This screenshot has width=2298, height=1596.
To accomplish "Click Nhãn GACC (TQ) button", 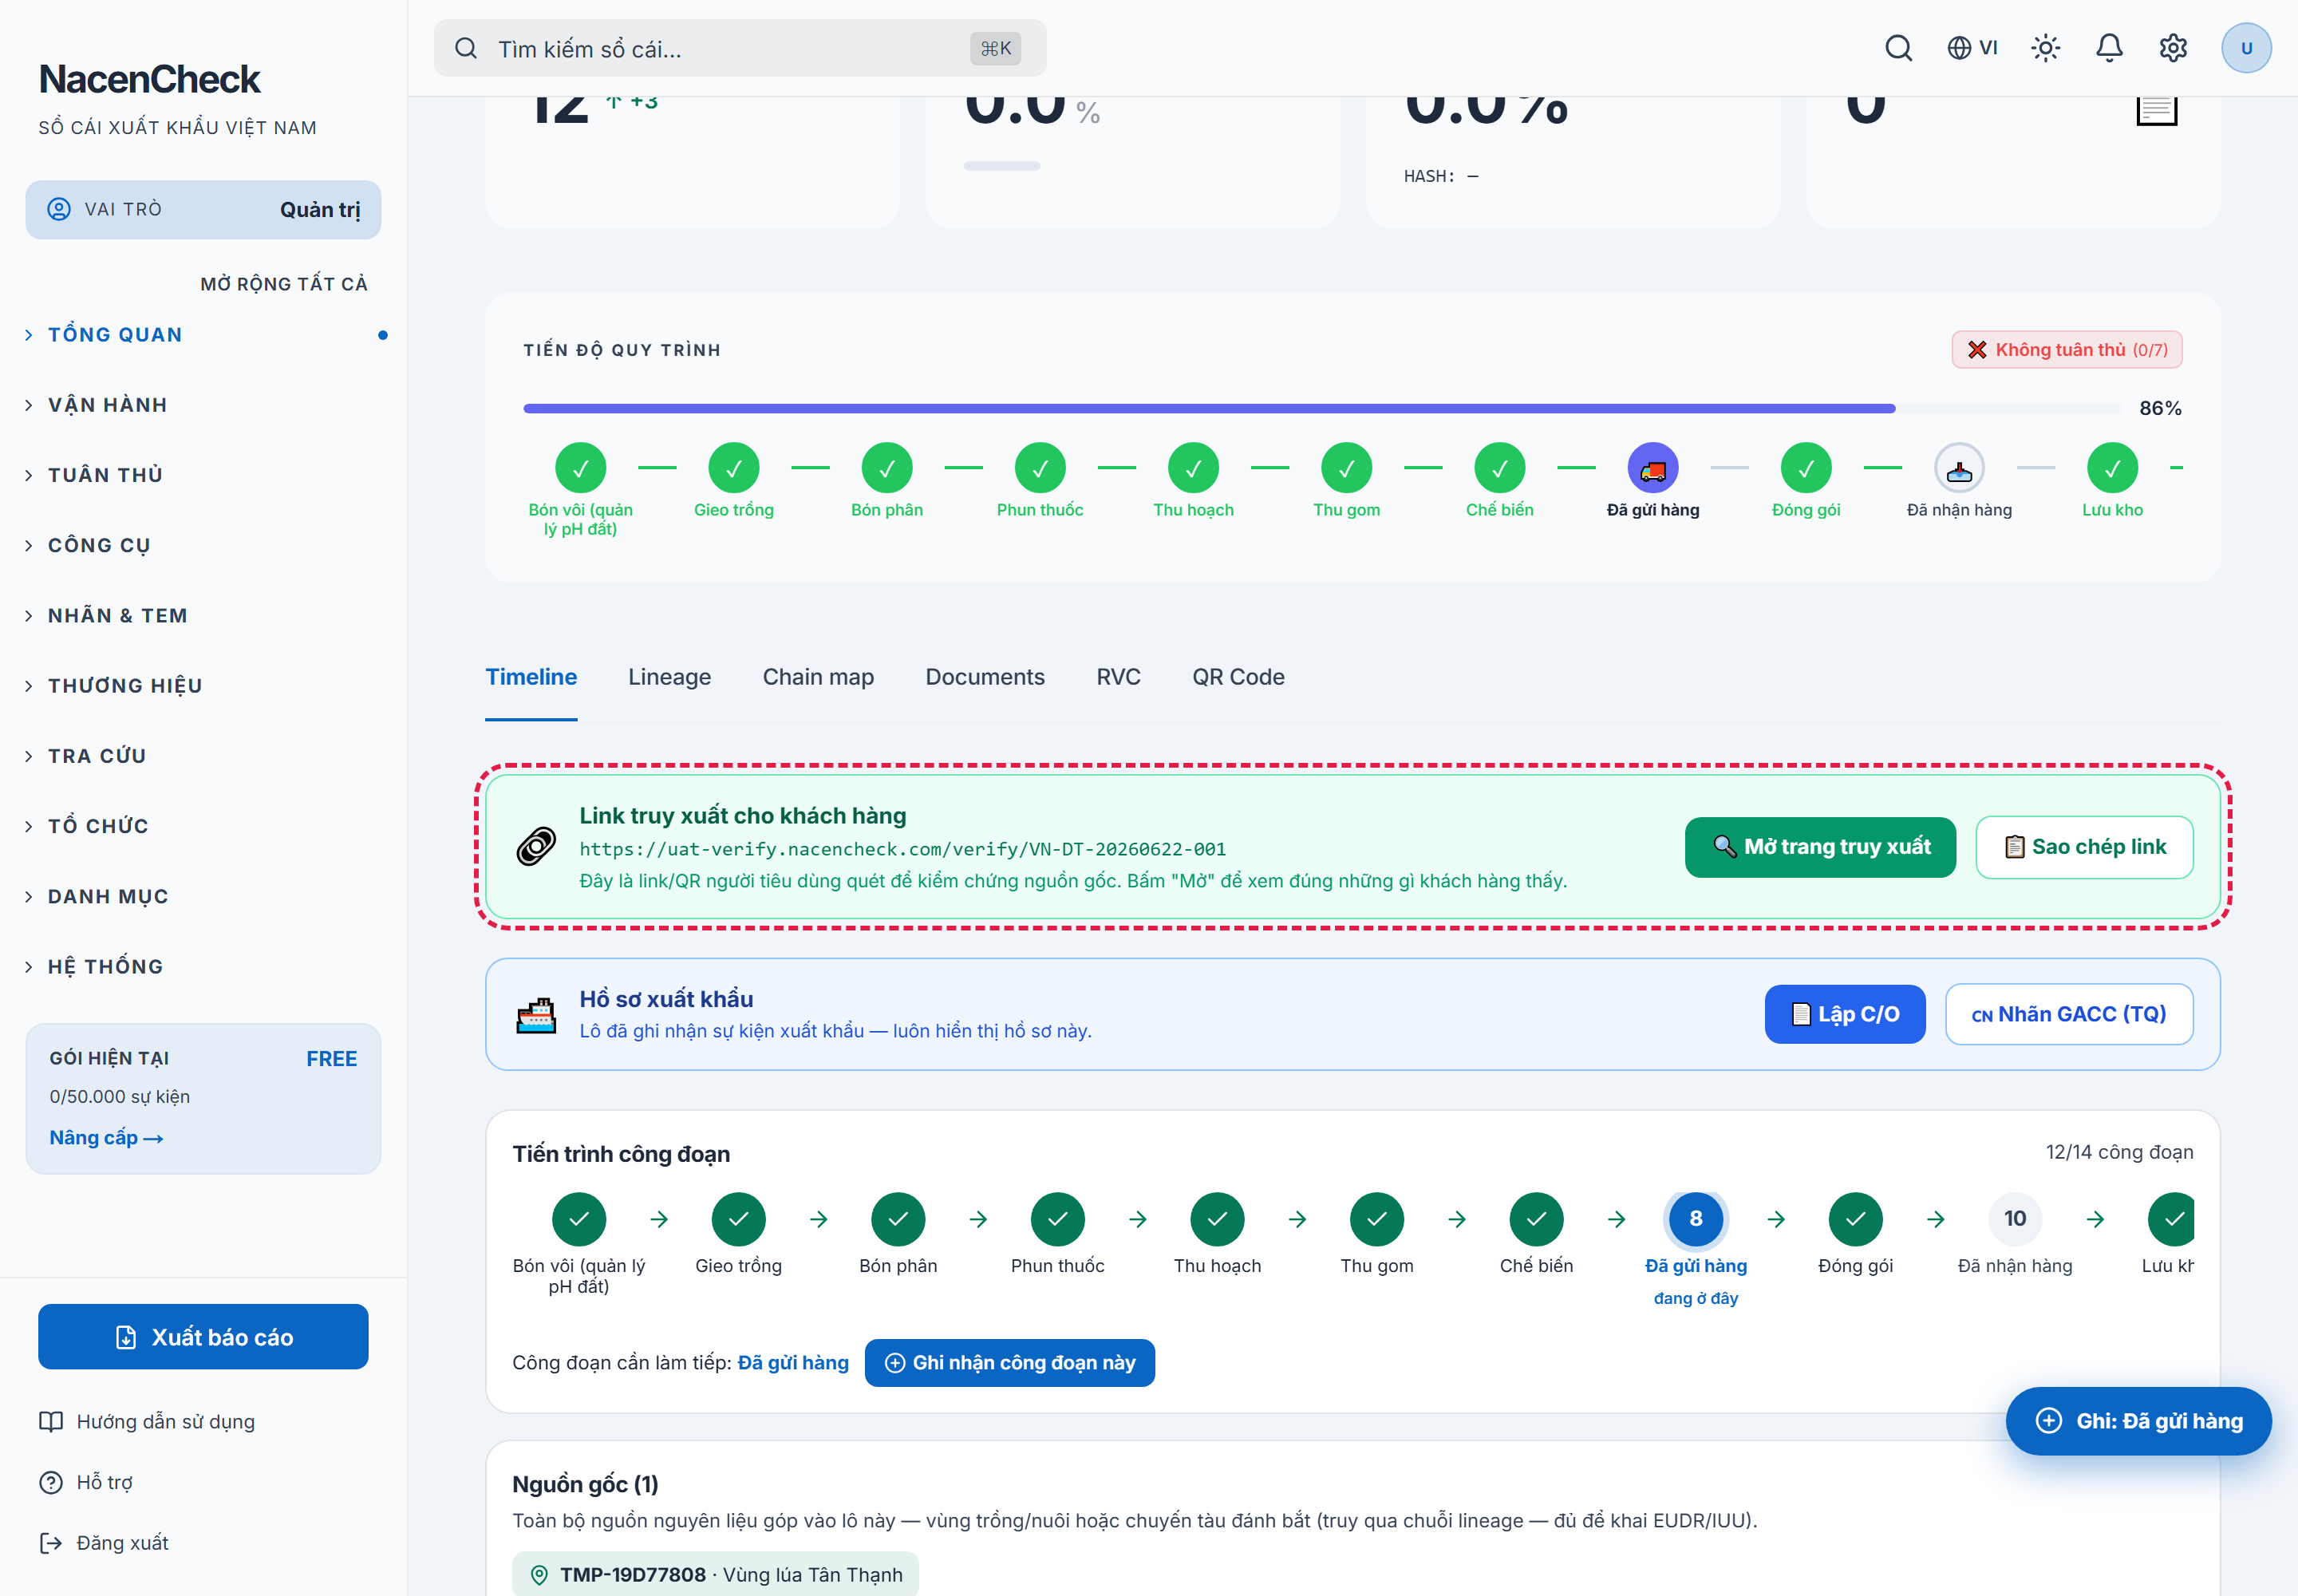I will pyautogui.click(x=2068, y=1014).
